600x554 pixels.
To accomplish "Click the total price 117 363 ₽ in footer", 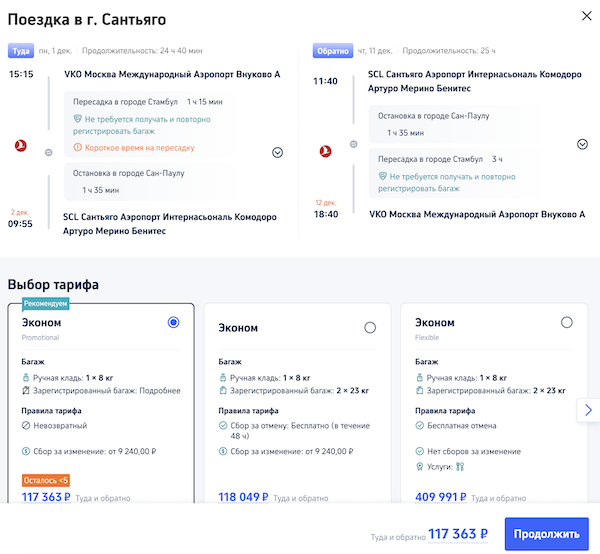I will pos(458,534).
